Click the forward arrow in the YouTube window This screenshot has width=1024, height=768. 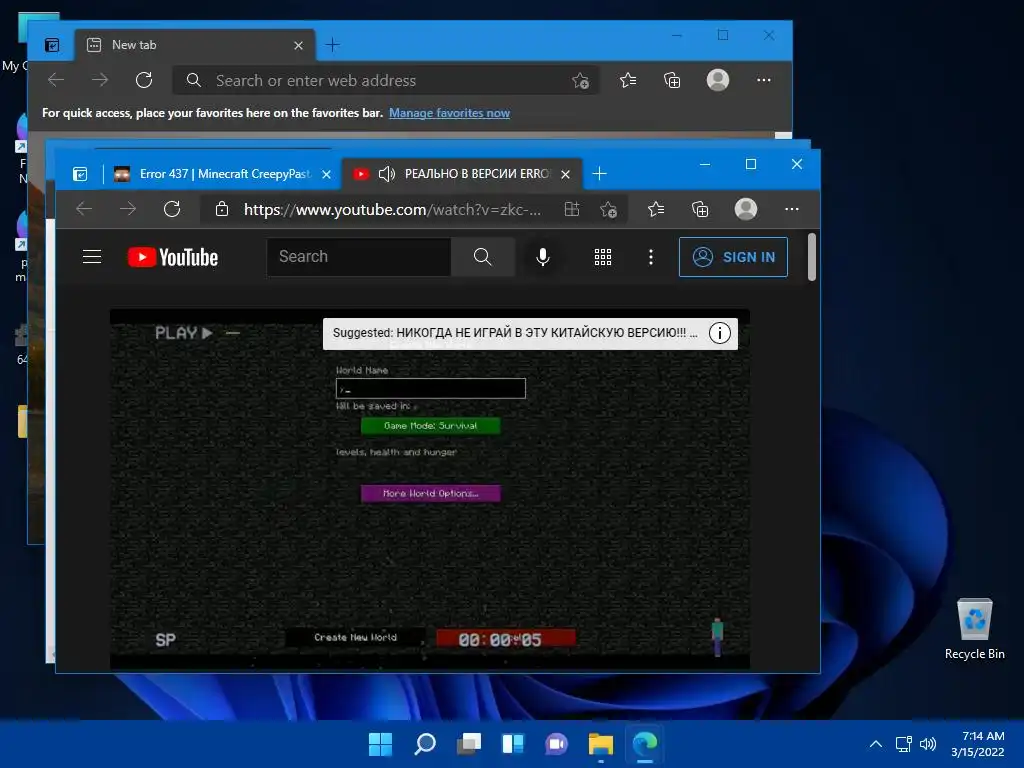click(x=128, y=209)
